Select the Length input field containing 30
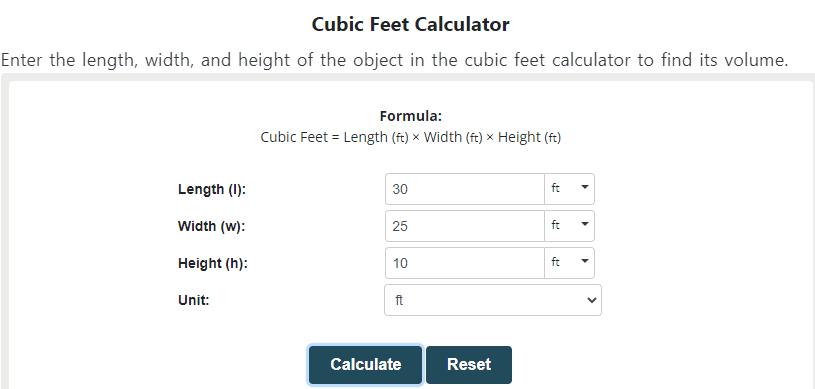This screenshot has width=815, height=389. tap(465, 189)
